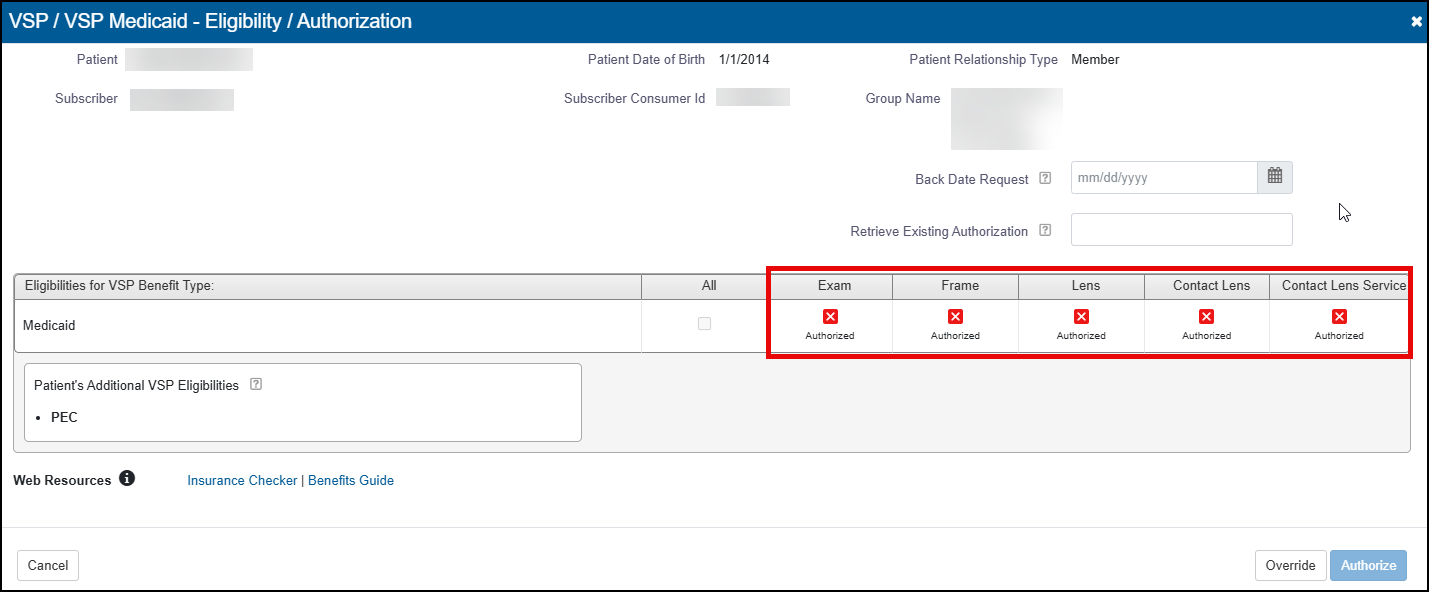The width and height of the screenshot is (1429, 592).
Task: Toggle the Frame authorized checkbox
Action: (955, 317)
